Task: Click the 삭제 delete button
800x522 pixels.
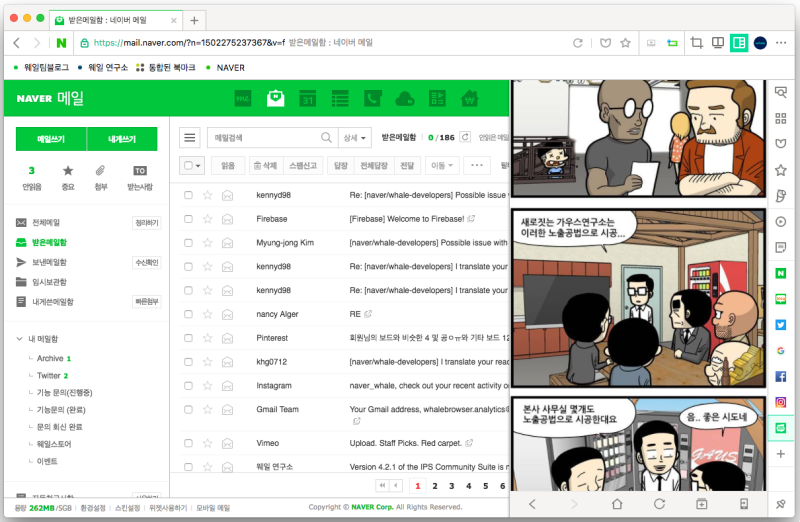Action: pos(266,165)
